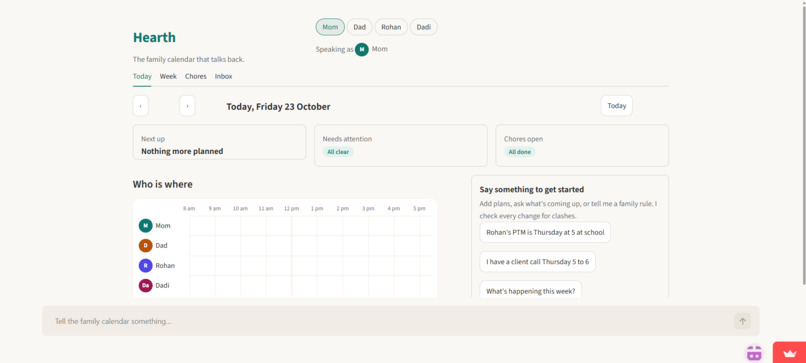Click "Nothing more planned" text

point(182,152)
